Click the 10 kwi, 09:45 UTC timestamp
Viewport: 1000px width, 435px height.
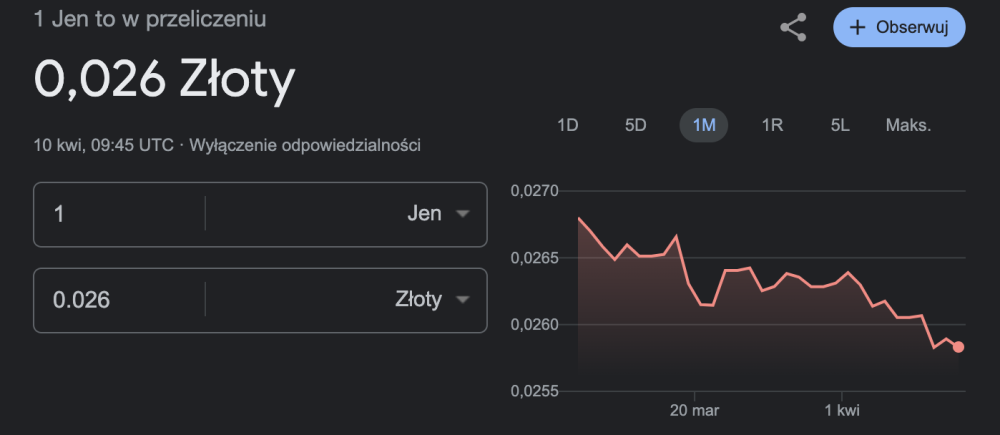104,145
